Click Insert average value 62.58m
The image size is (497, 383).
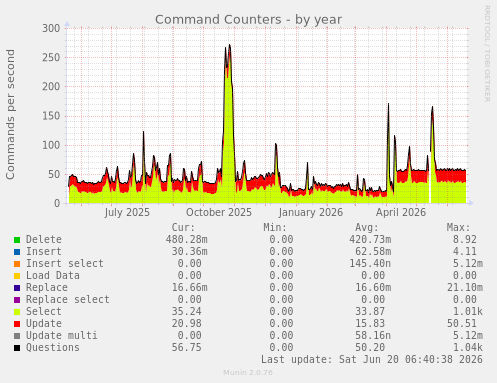[x=373, y=251]
